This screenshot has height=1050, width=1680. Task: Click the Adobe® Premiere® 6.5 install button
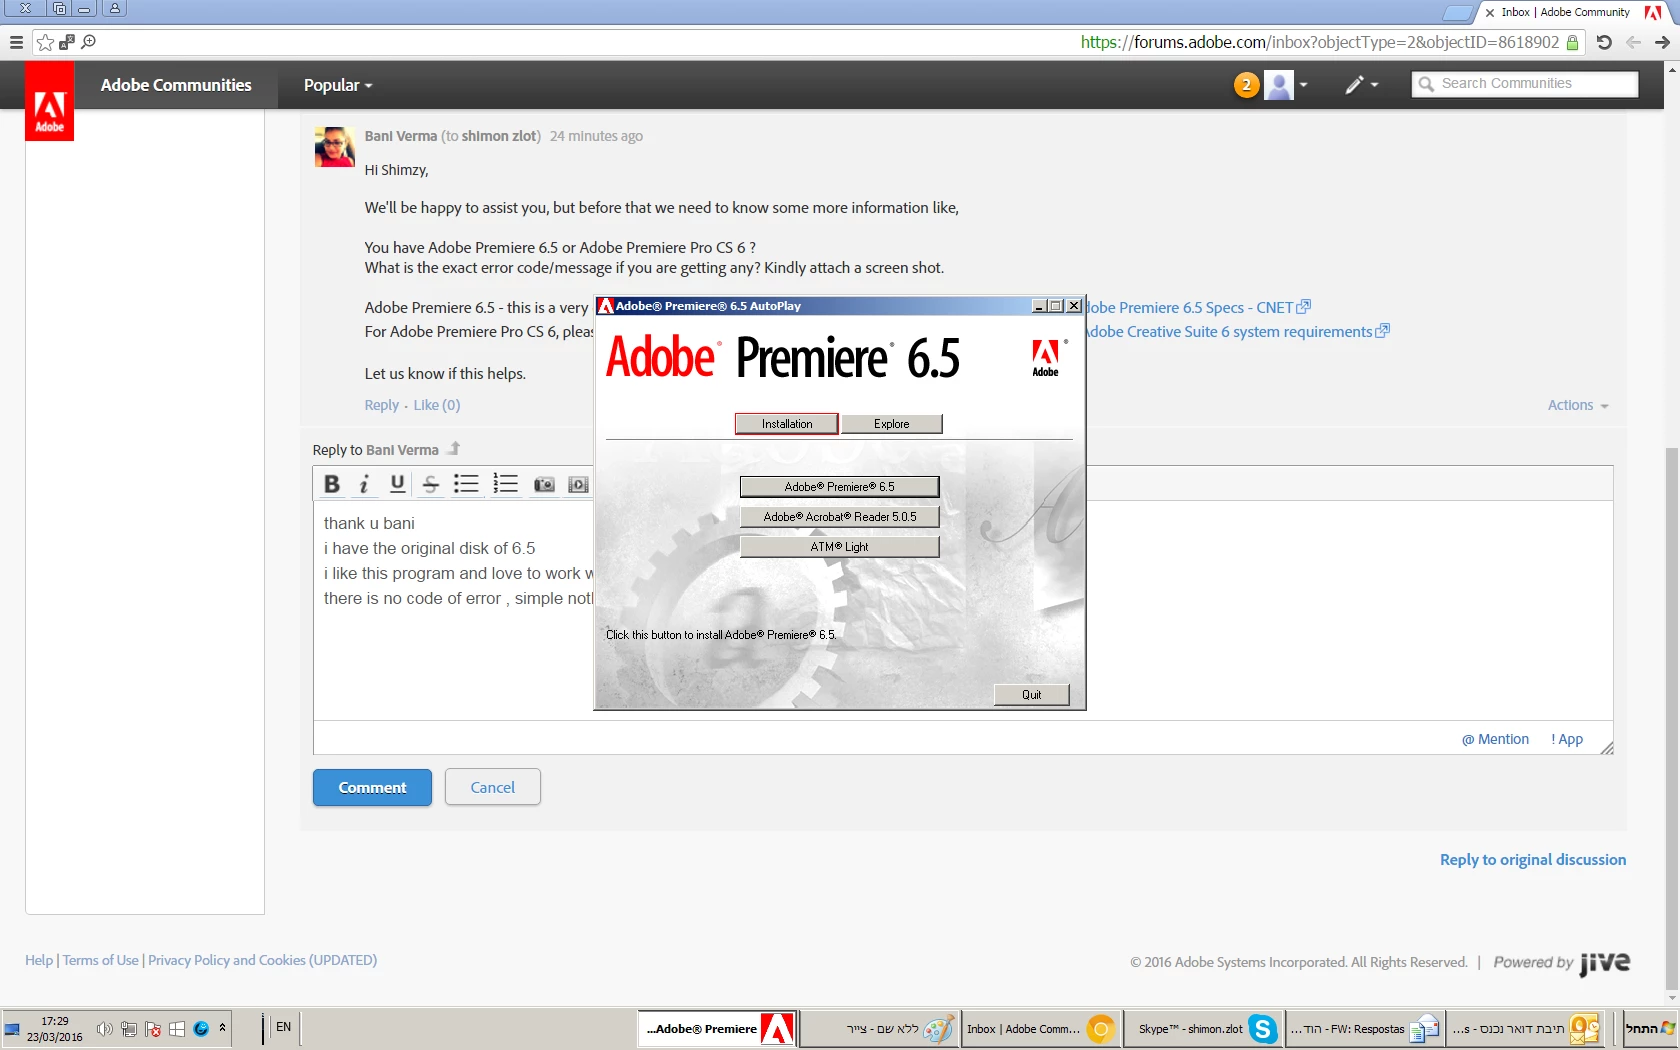tap(839, 487)
